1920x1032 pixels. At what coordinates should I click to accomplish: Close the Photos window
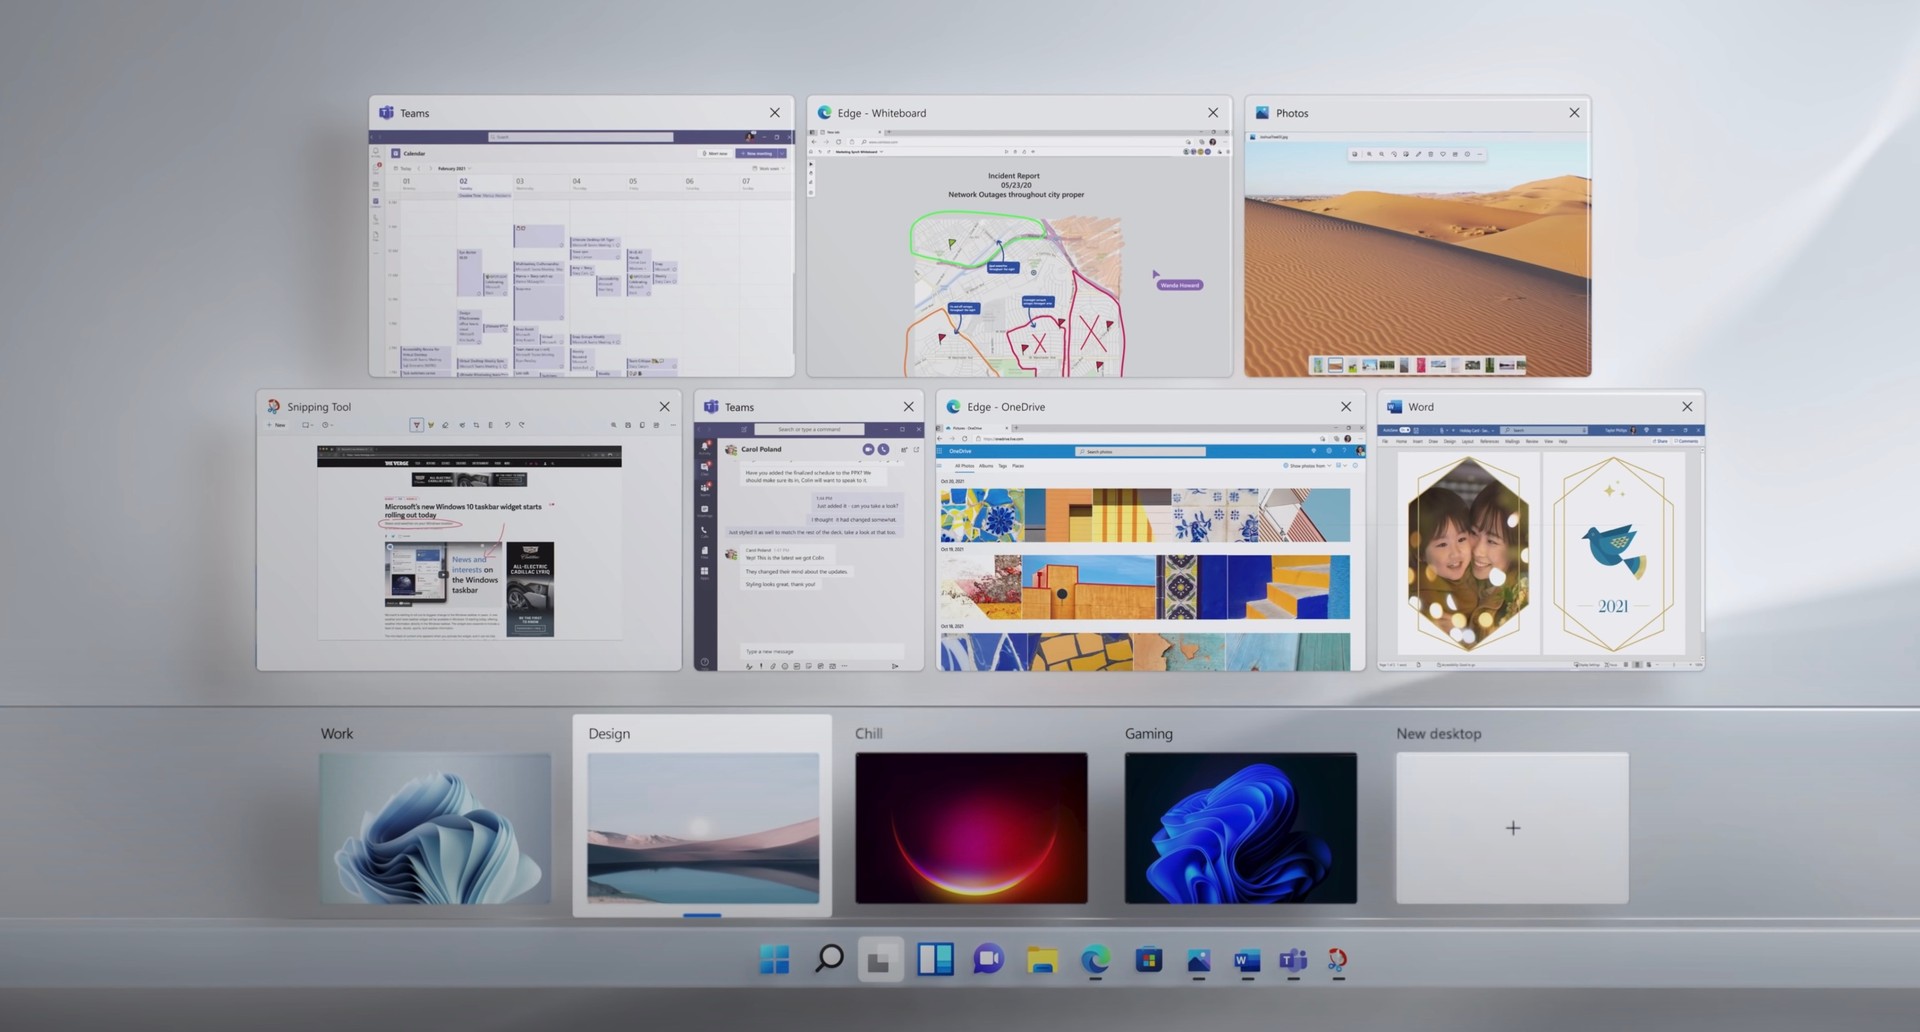(x=1574, y=113)
